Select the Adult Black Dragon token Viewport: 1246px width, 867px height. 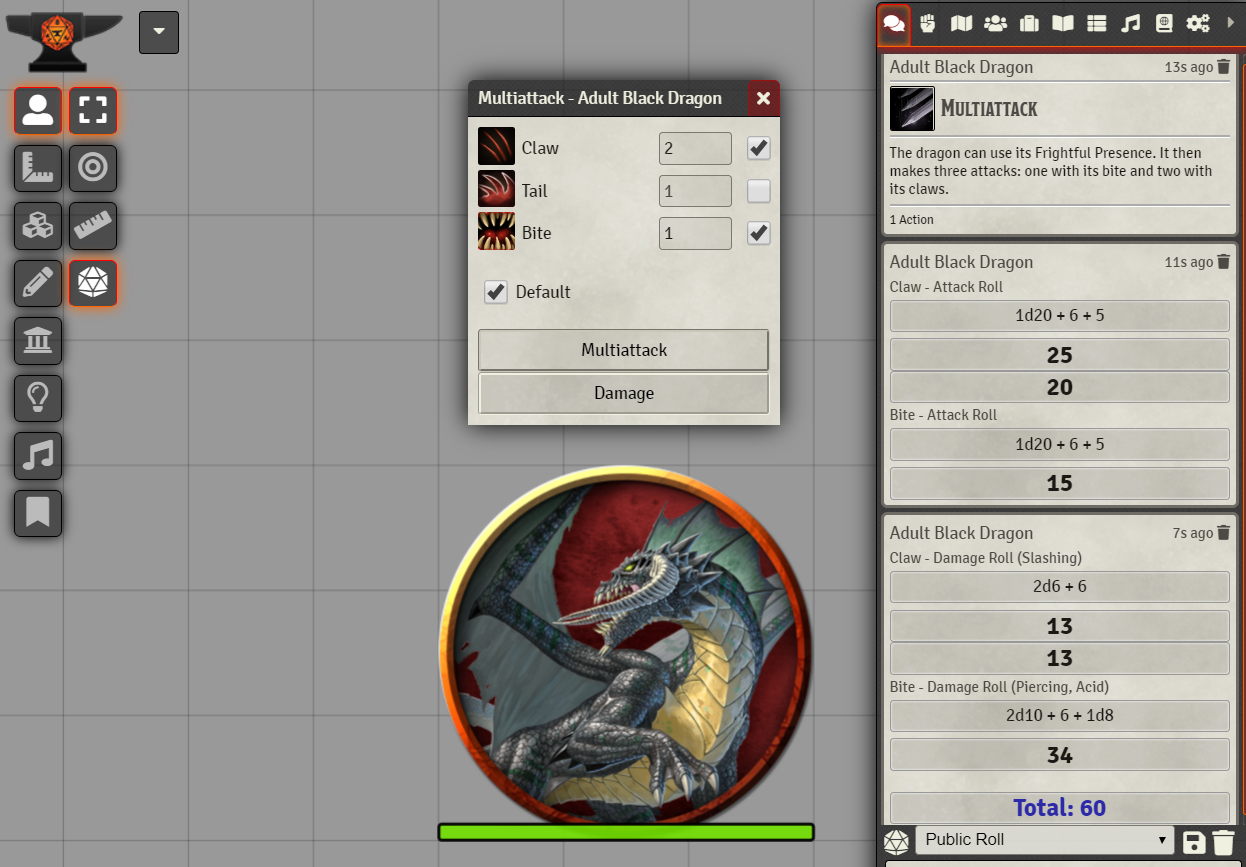click(625, 651)
